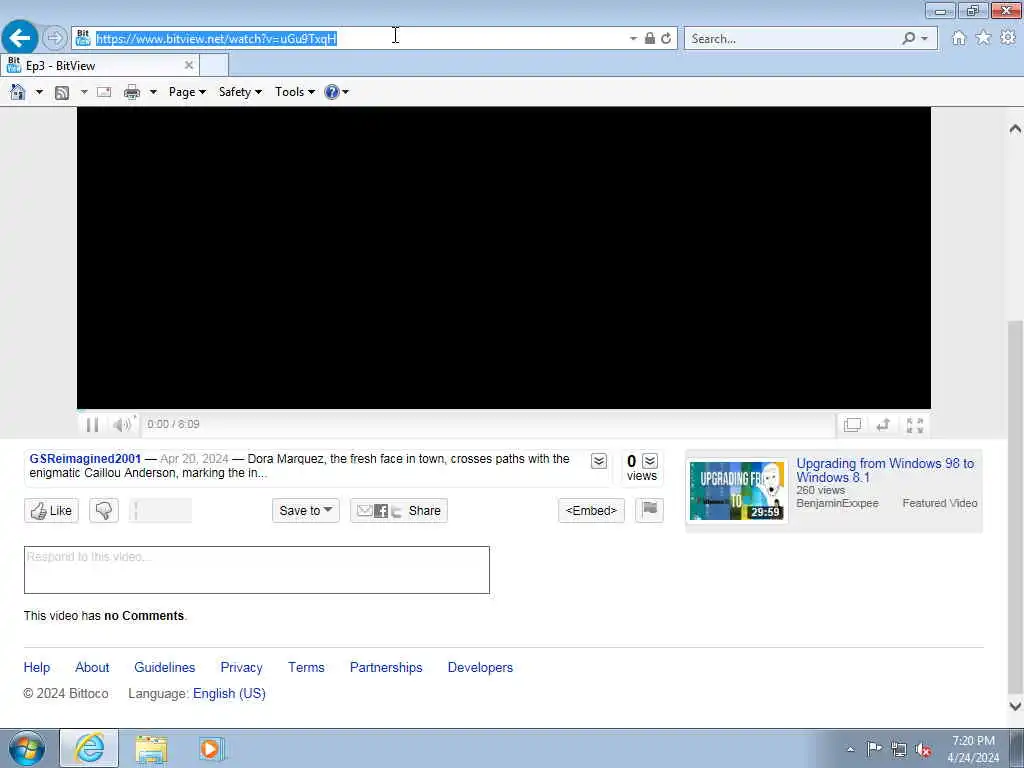The image size is (1024, 768).
Task: Click the Read mail icon
Action: click(104, 92)
